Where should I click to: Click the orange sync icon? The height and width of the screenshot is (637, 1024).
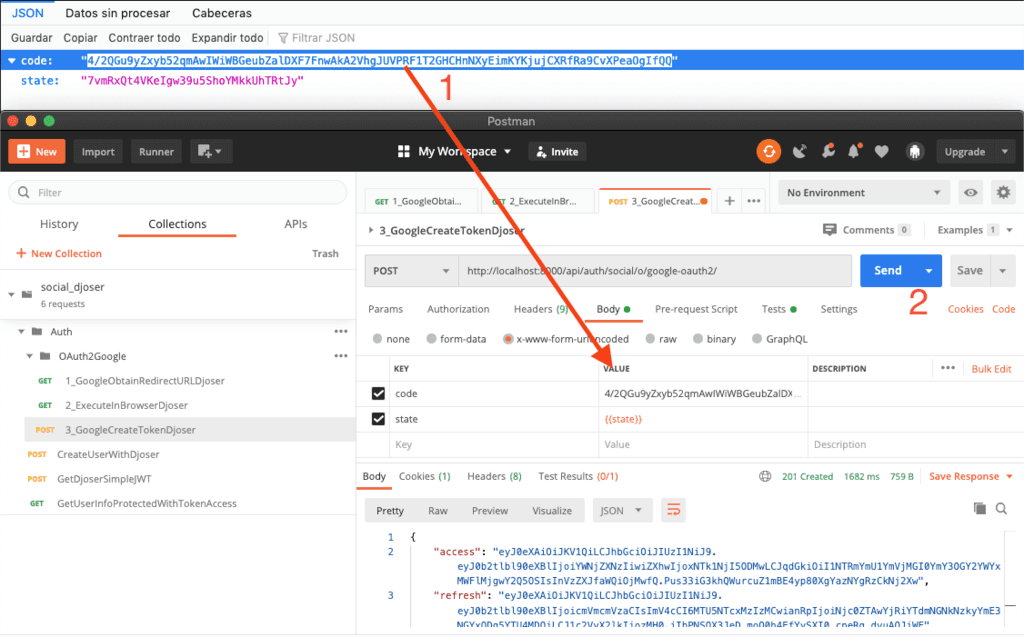point(768,152)
